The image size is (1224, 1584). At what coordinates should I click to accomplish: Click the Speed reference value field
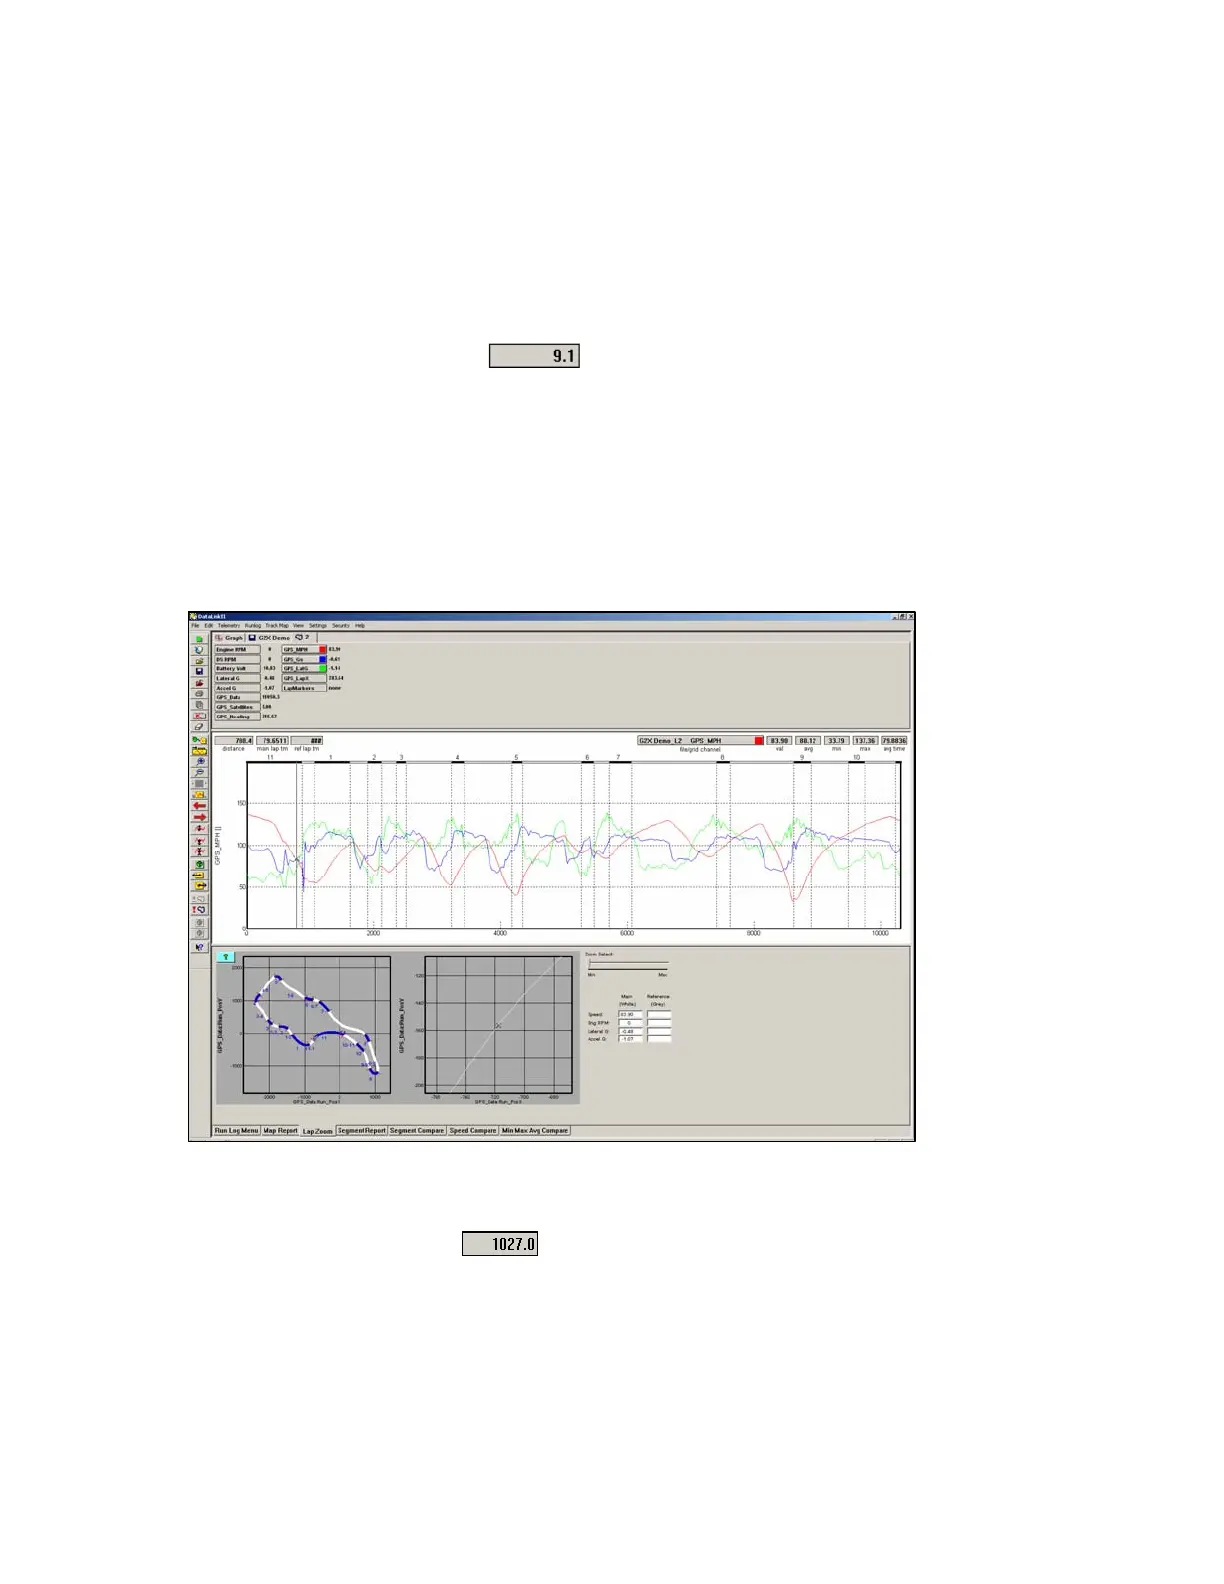click(x=659, y=1015)
